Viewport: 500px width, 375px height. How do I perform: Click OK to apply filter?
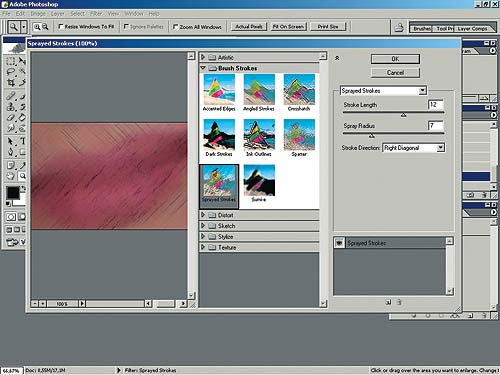[x=395, y=59]
